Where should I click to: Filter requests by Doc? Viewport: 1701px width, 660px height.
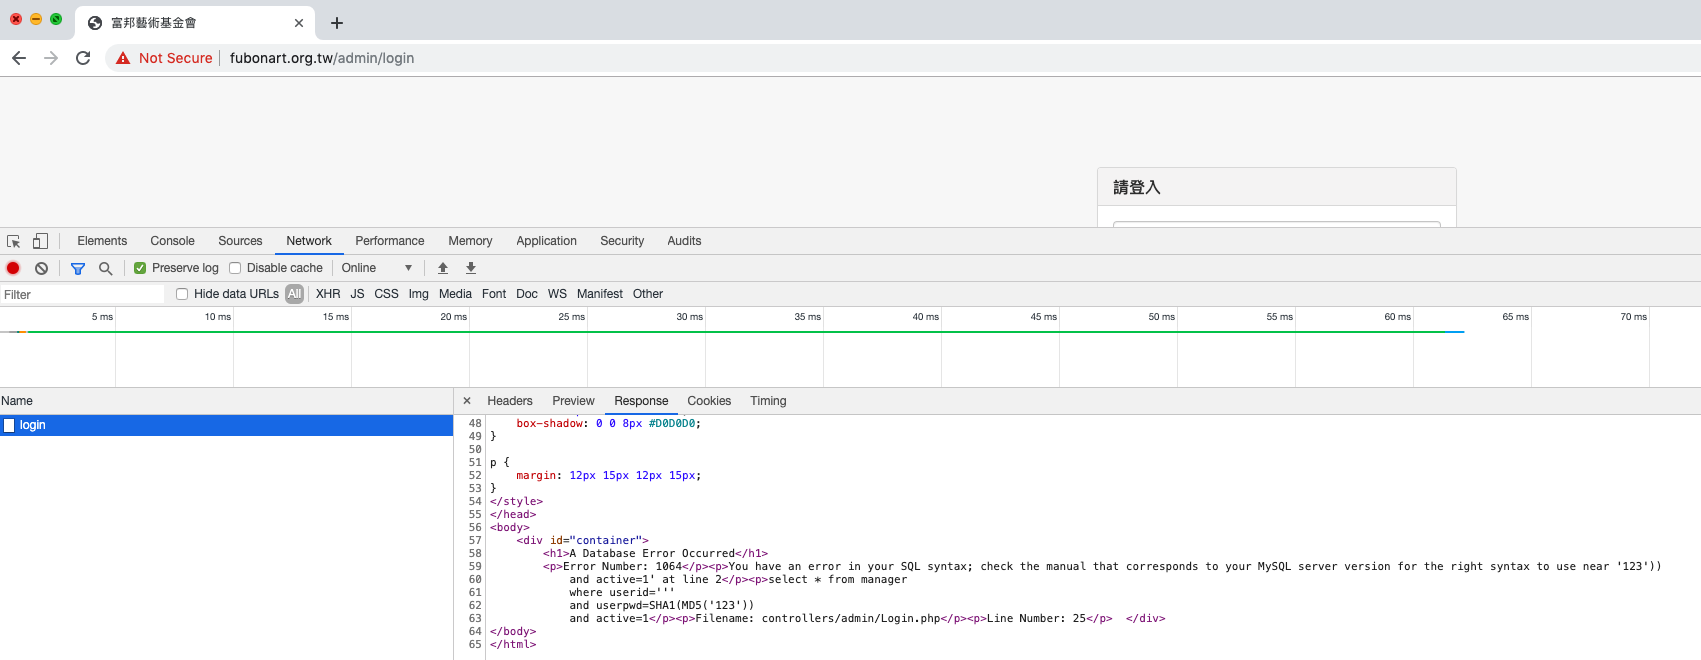pos(527,294)
